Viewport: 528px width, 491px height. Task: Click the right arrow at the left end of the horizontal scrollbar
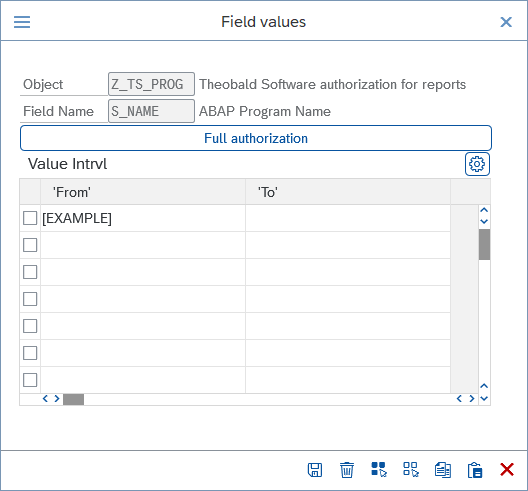57,399
